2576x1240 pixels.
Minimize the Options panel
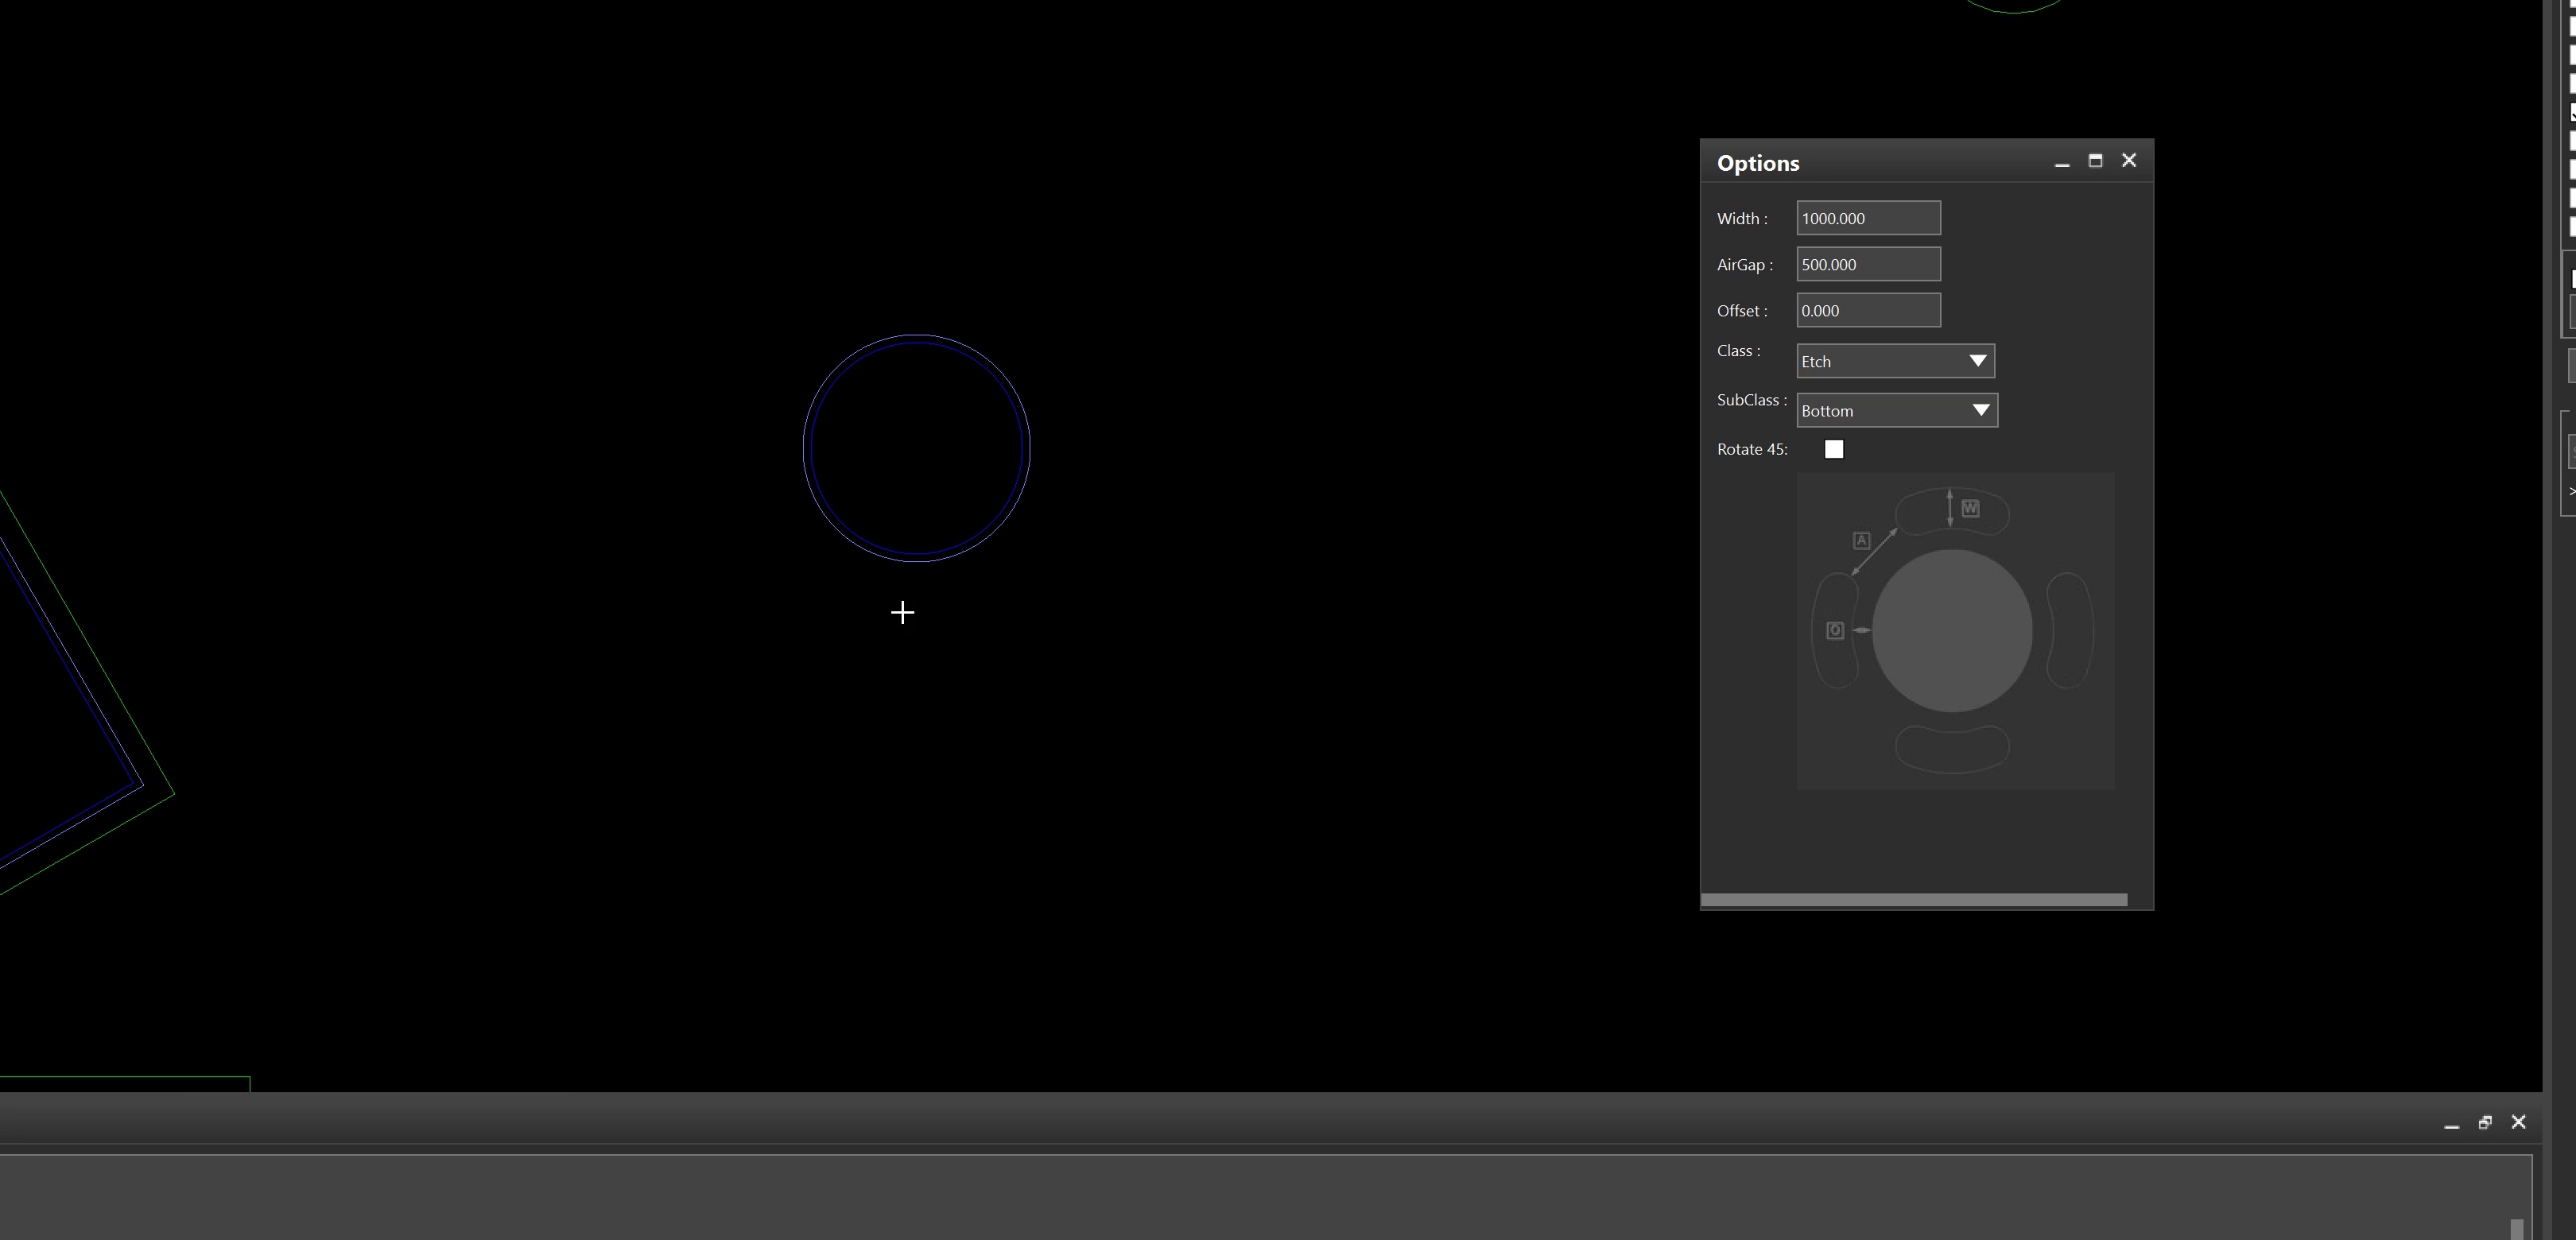coord(2062,162)
